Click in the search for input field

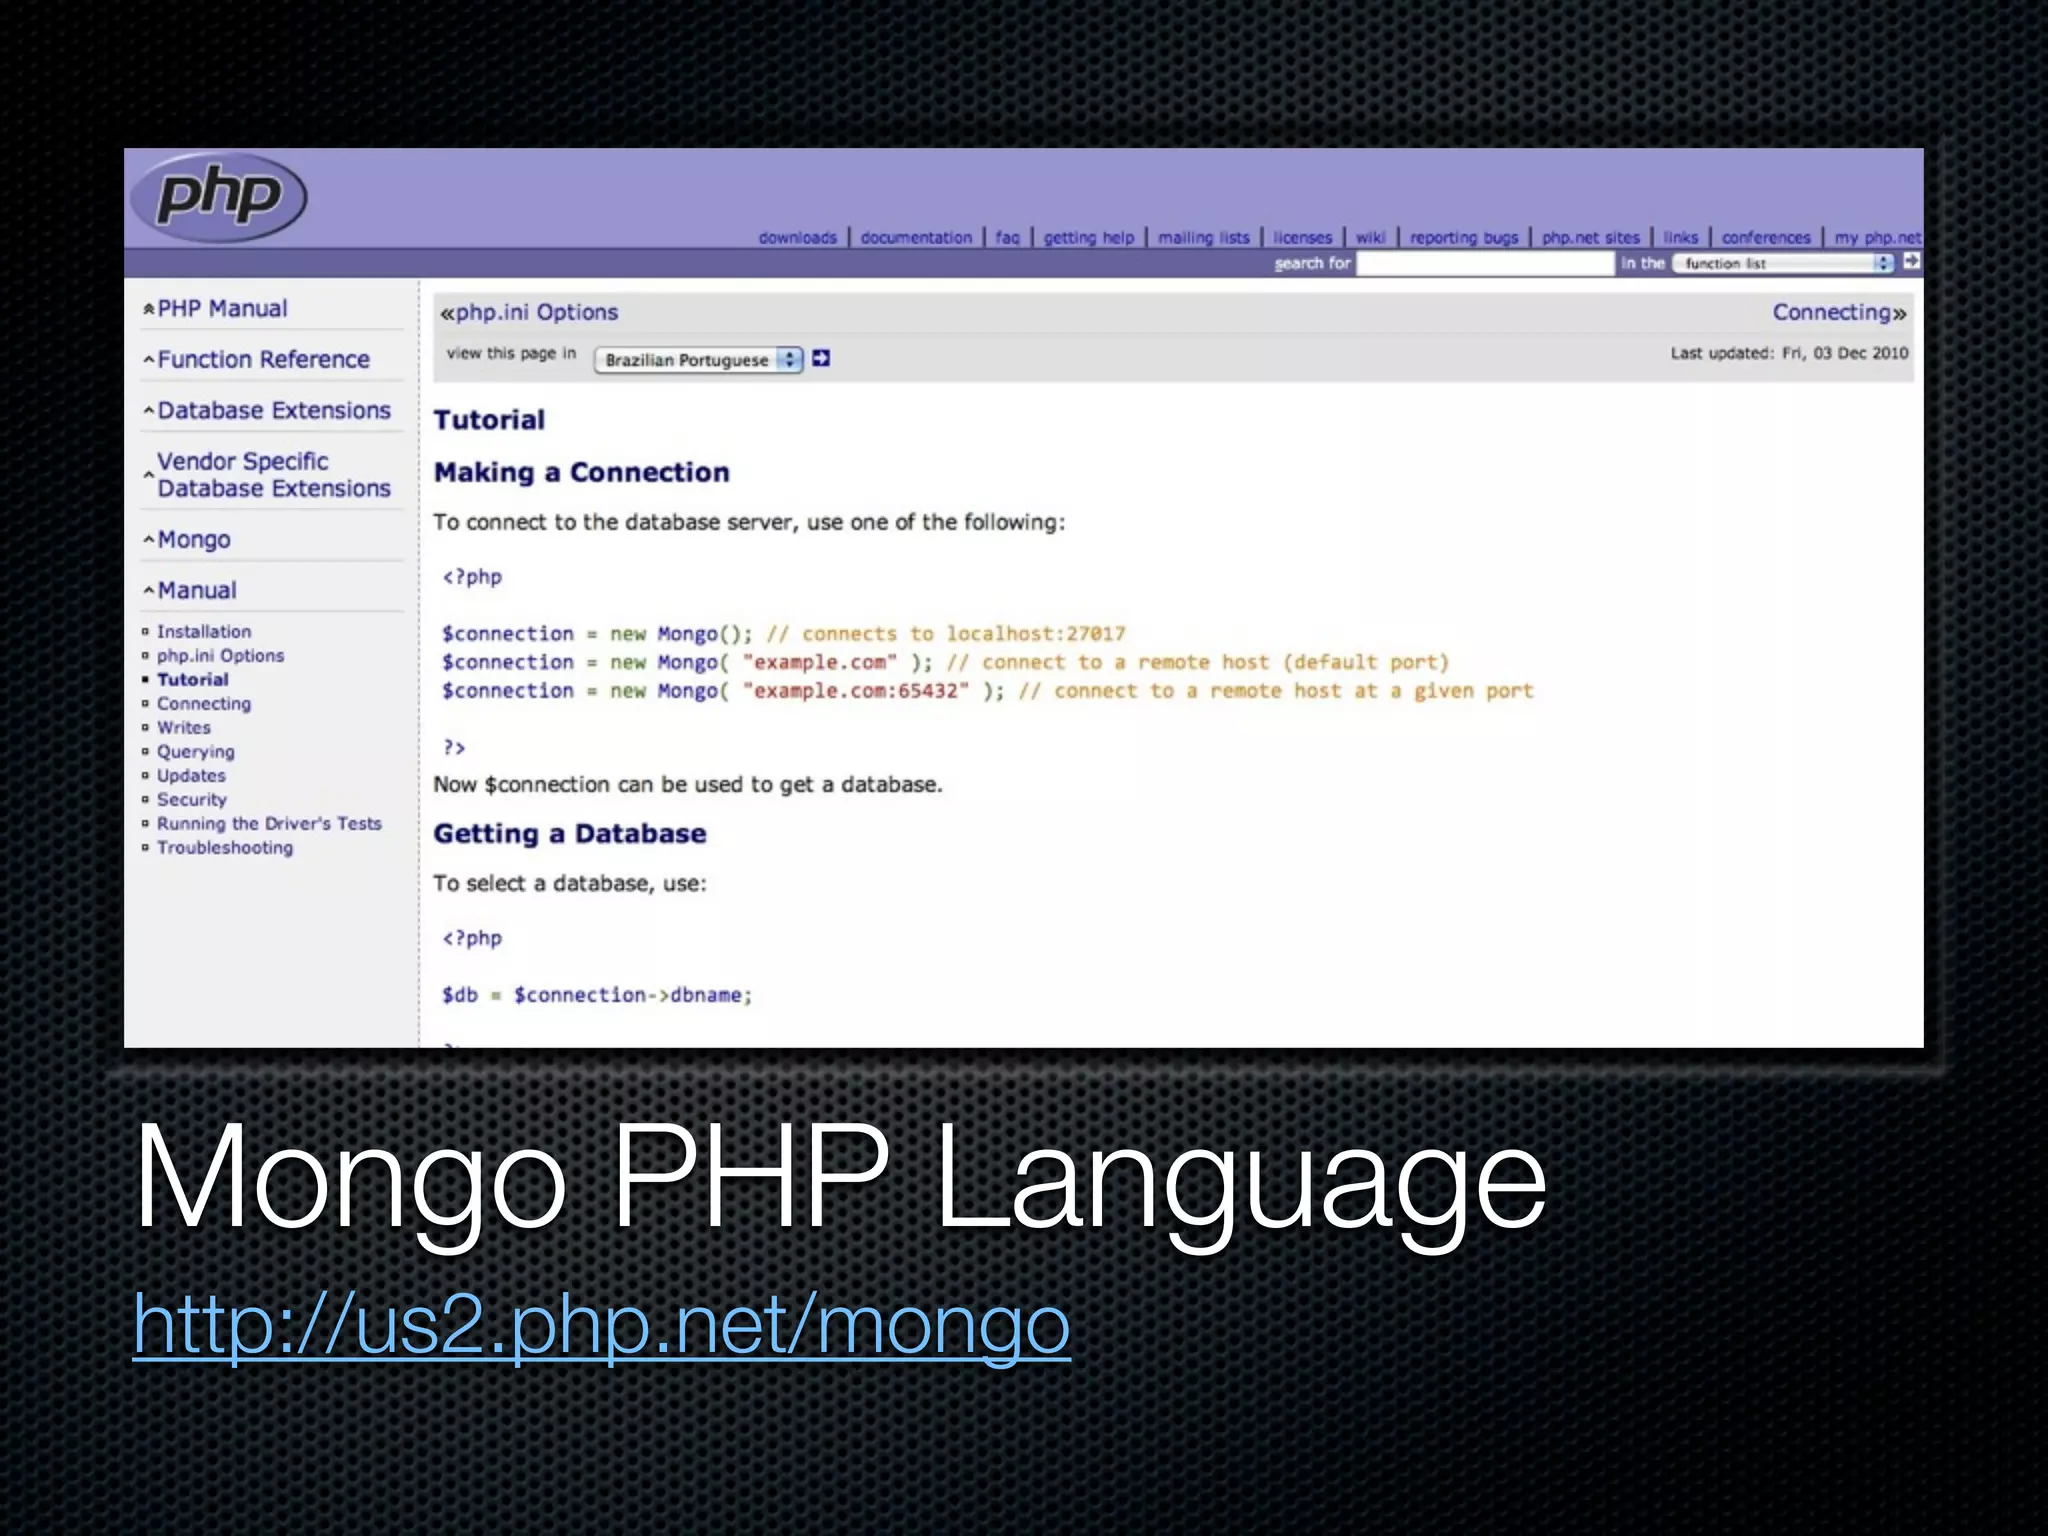[1485, 263]
